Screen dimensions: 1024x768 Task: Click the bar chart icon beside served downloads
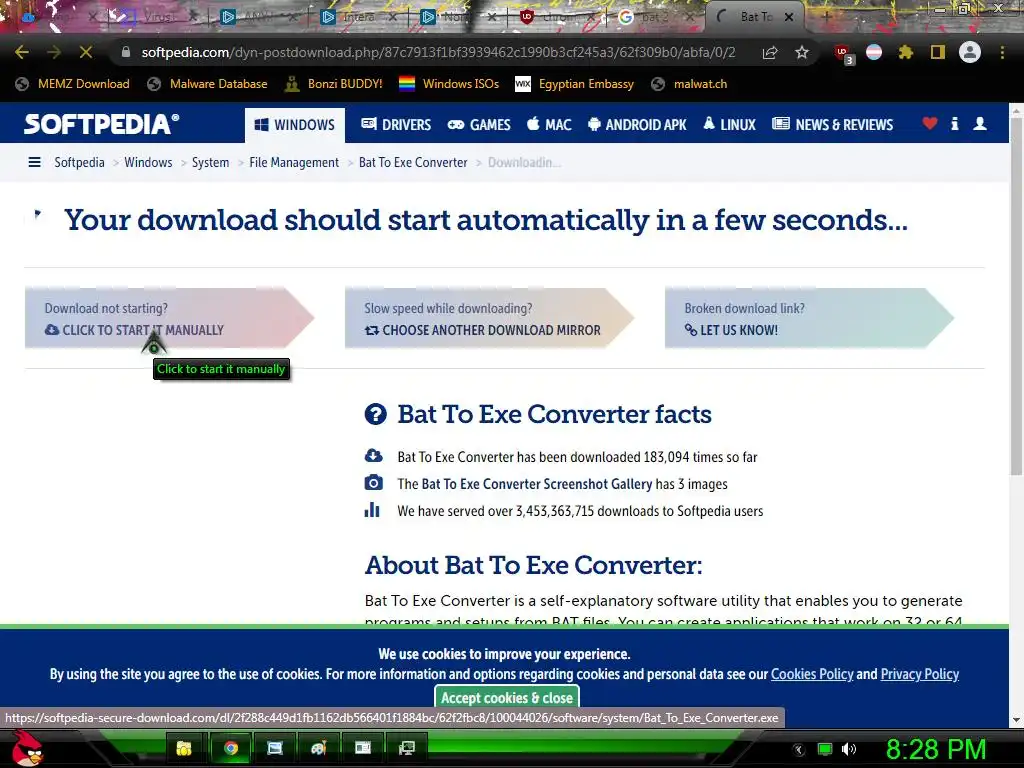372,509
